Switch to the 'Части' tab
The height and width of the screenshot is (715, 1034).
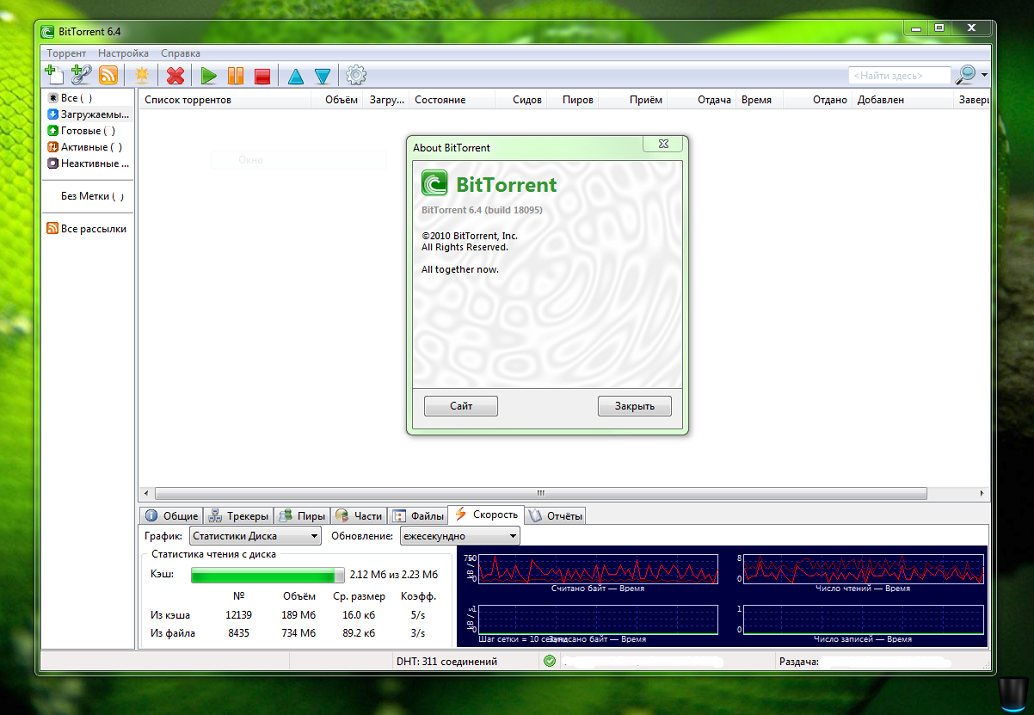pyautogui.click(x=359, y=516)
